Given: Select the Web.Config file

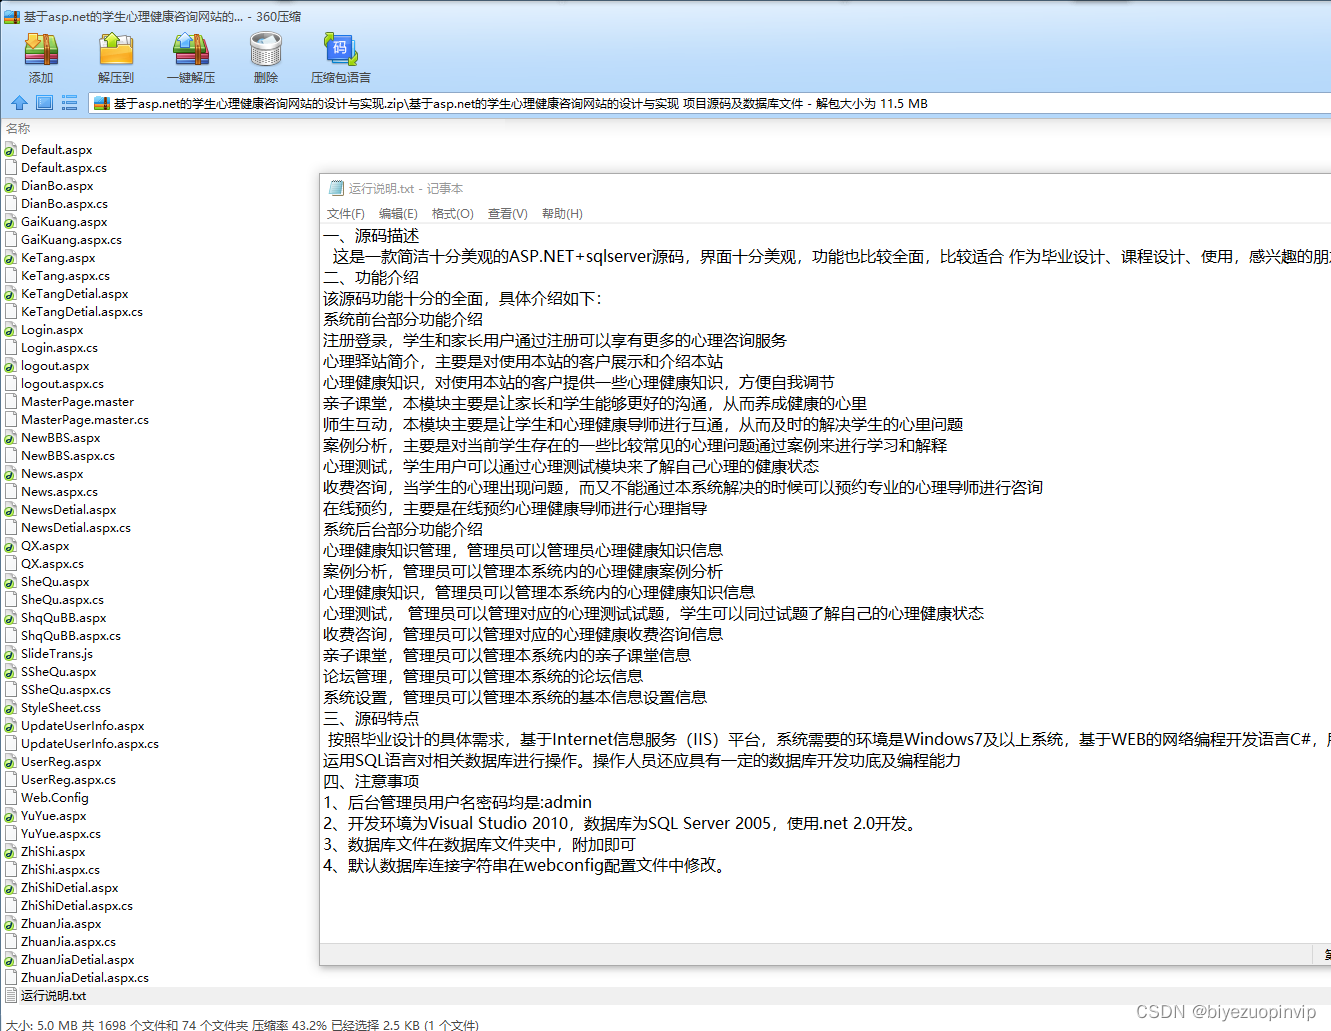Looking at the screenshot, I should point(55,797).
